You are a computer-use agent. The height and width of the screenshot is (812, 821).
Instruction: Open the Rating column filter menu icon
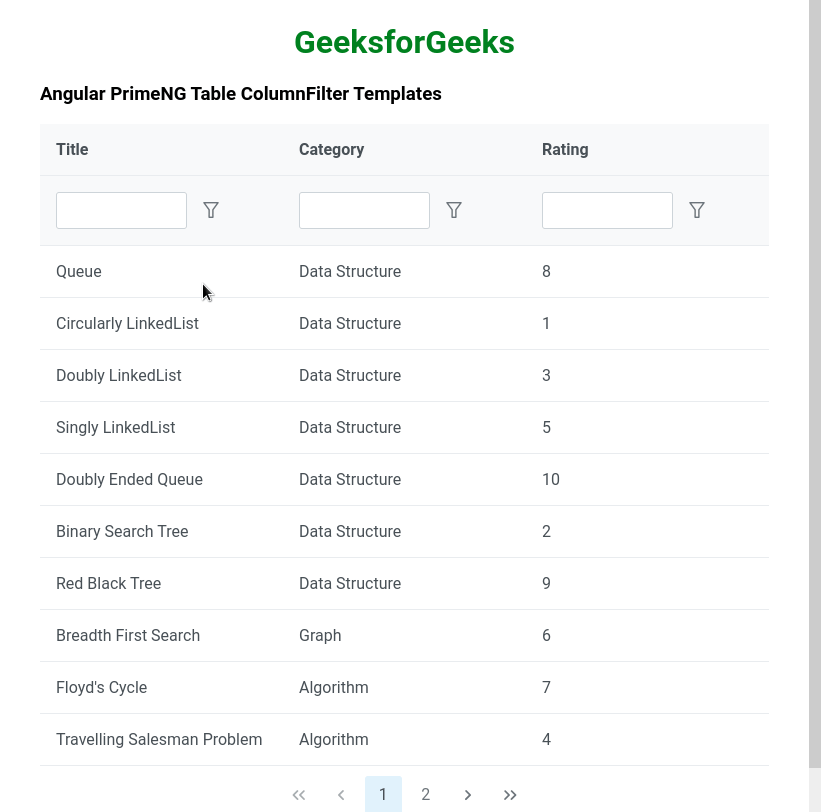(697, 210)
